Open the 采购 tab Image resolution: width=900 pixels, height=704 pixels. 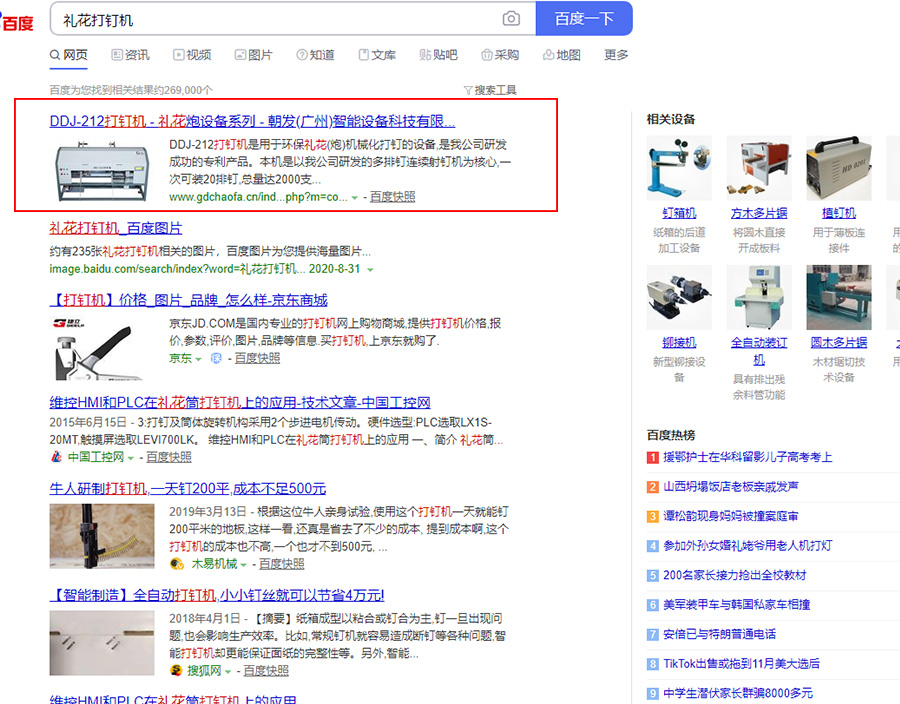pyautogui.click(x=500, y=55)
